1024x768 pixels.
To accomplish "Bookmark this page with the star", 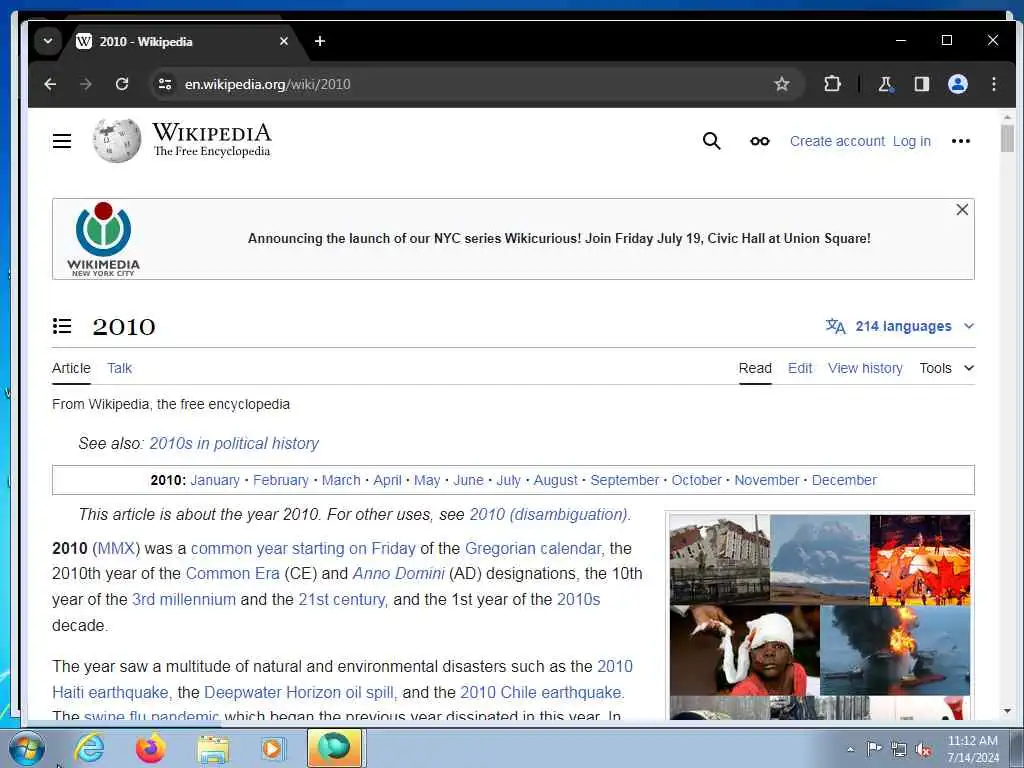I will tap(782, 84).
